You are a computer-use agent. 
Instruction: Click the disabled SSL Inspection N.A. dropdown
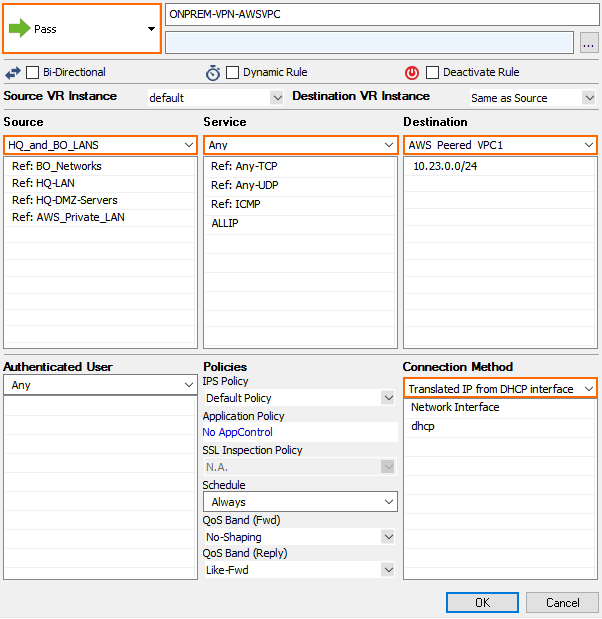[x=300, y=467]
